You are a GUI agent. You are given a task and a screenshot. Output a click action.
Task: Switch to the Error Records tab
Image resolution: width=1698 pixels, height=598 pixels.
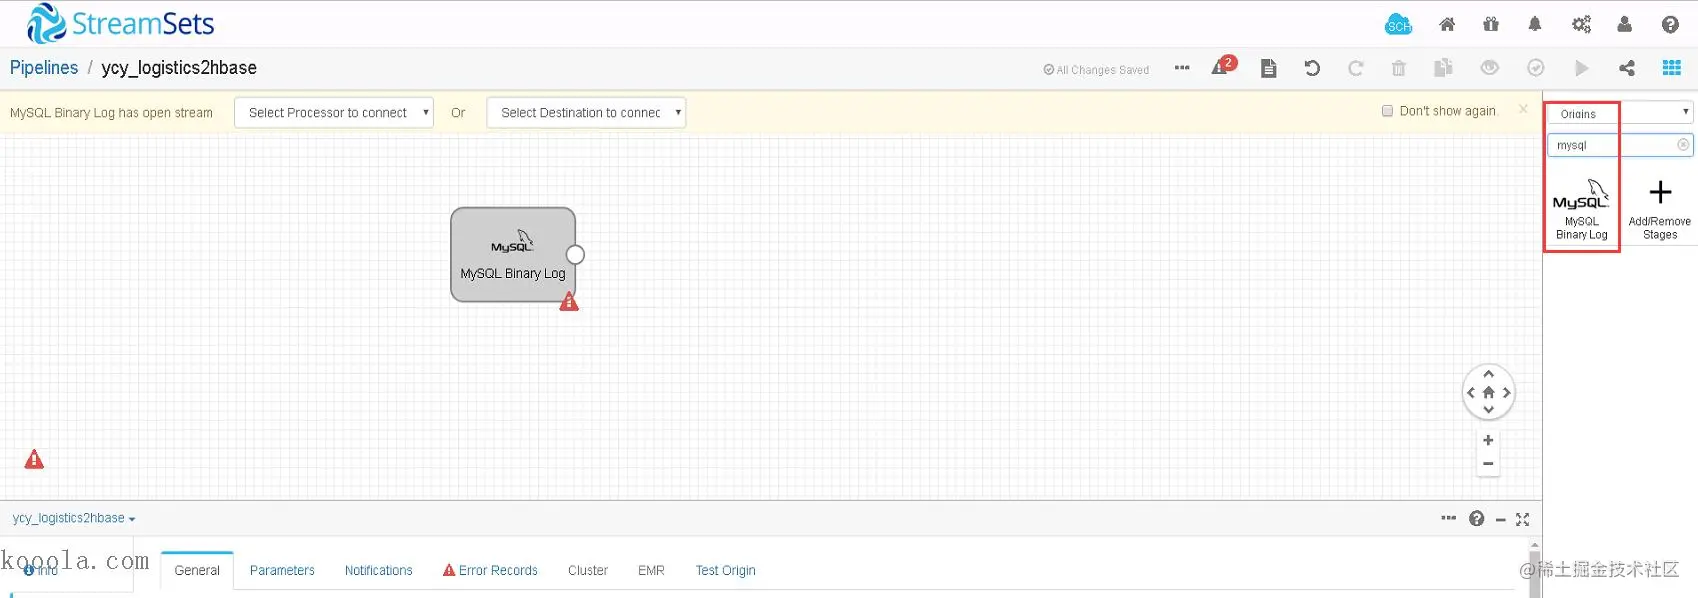pyautogui.click(x=490, y=570)
